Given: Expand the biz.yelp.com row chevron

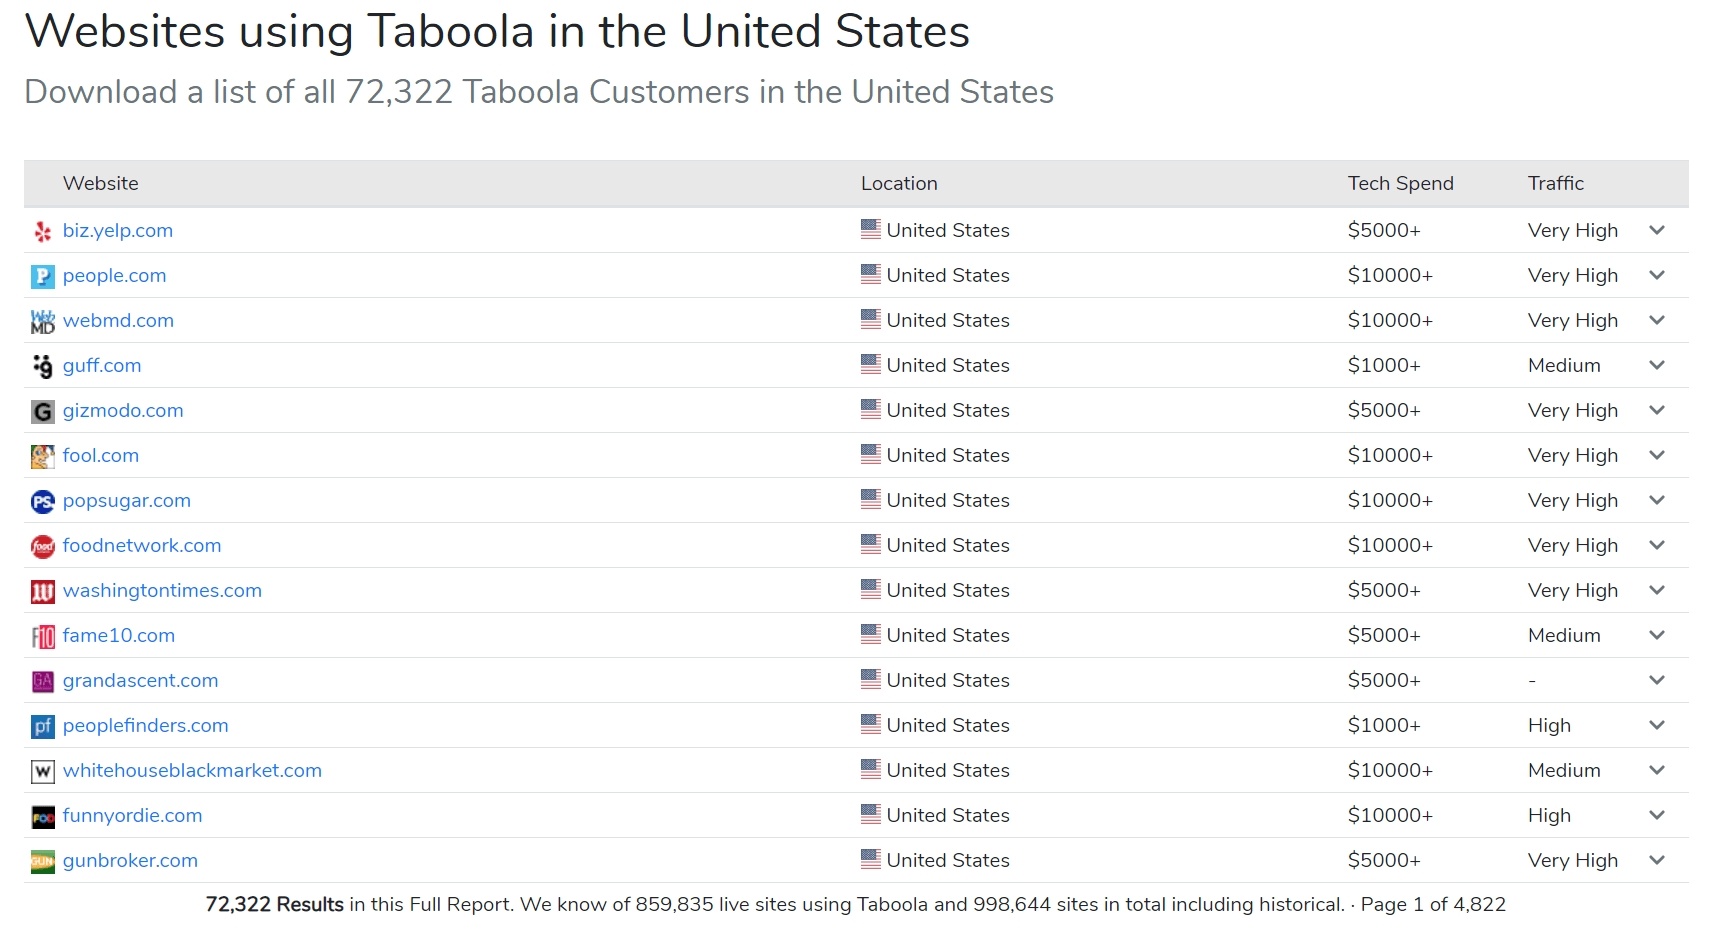Looking at the screenshot, I should coord(1657,230).
